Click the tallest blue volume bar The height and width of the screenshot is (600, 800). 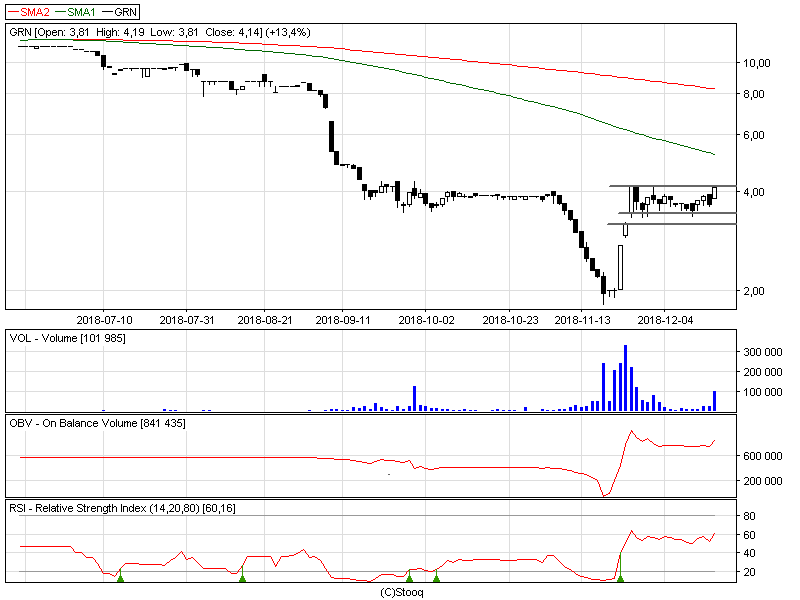pos(626,378)
